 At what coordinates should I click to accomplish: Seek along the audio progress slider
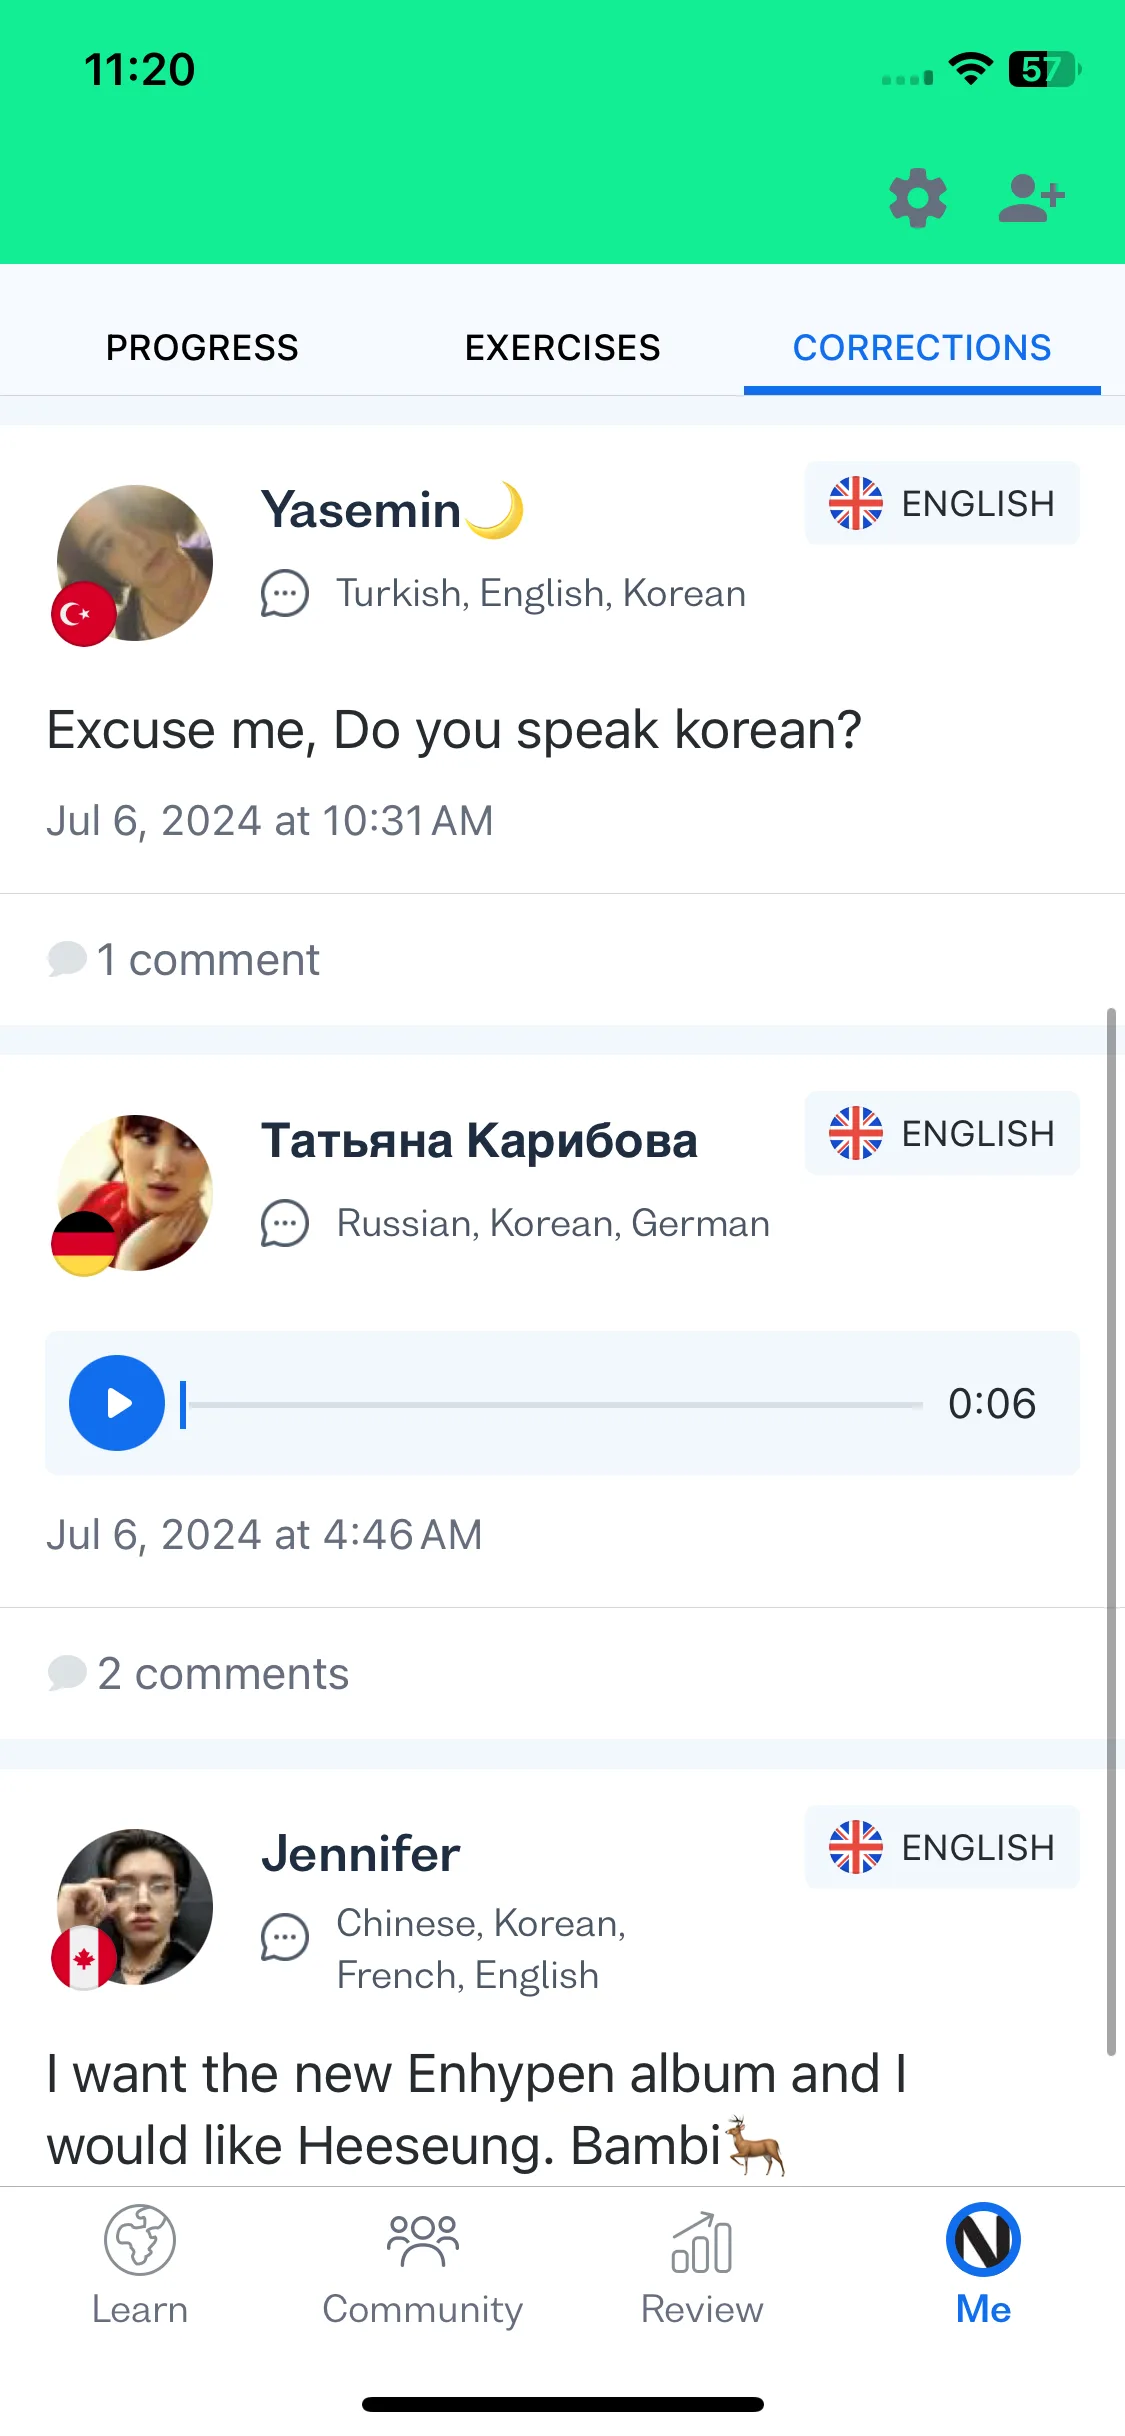(552, 1404)
